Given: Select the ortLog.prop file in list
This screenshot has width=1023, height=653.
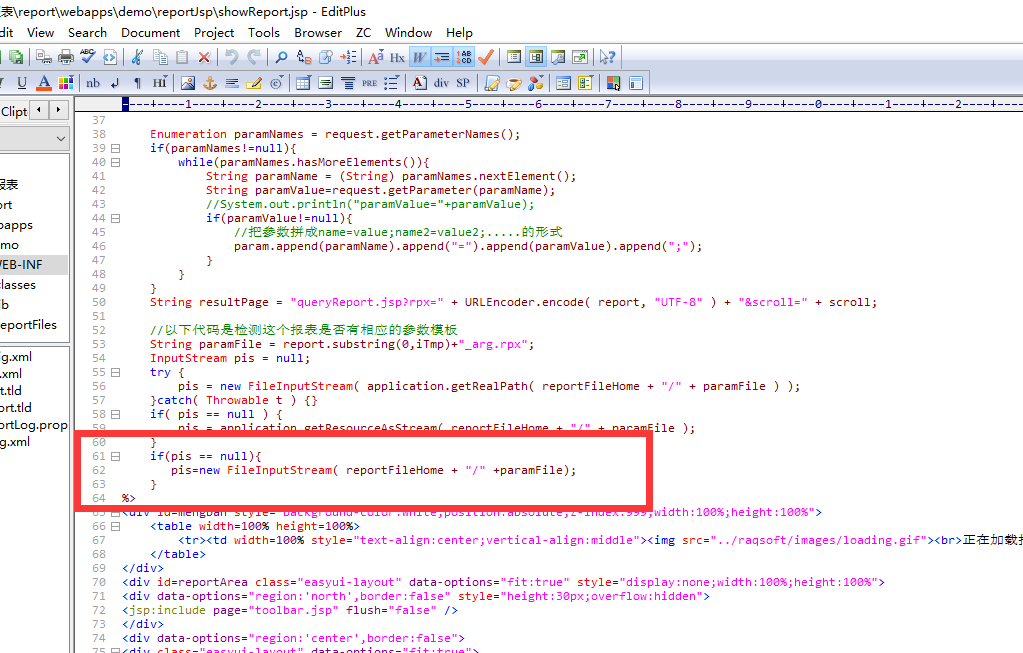Looking at the screenshot, I should coord(34,425).
